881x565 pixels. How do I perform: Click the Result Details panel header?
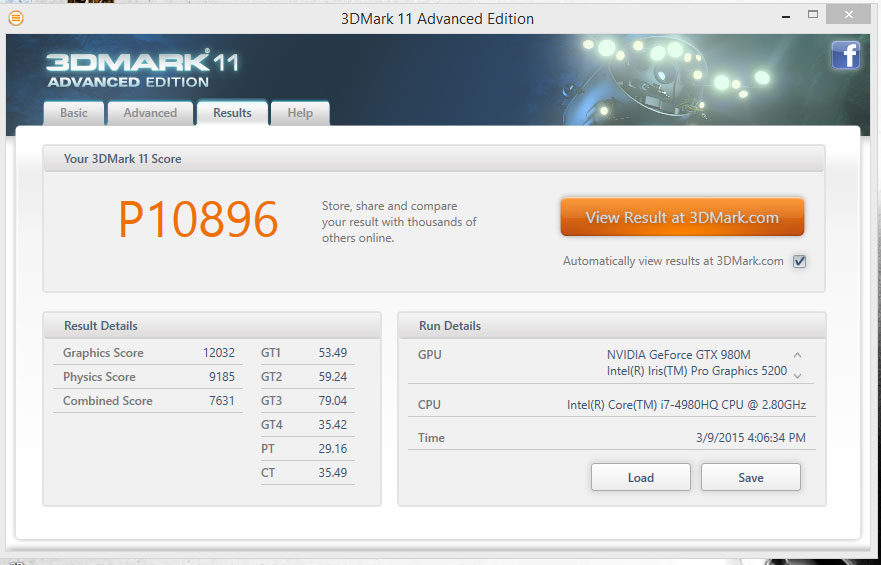212,326
